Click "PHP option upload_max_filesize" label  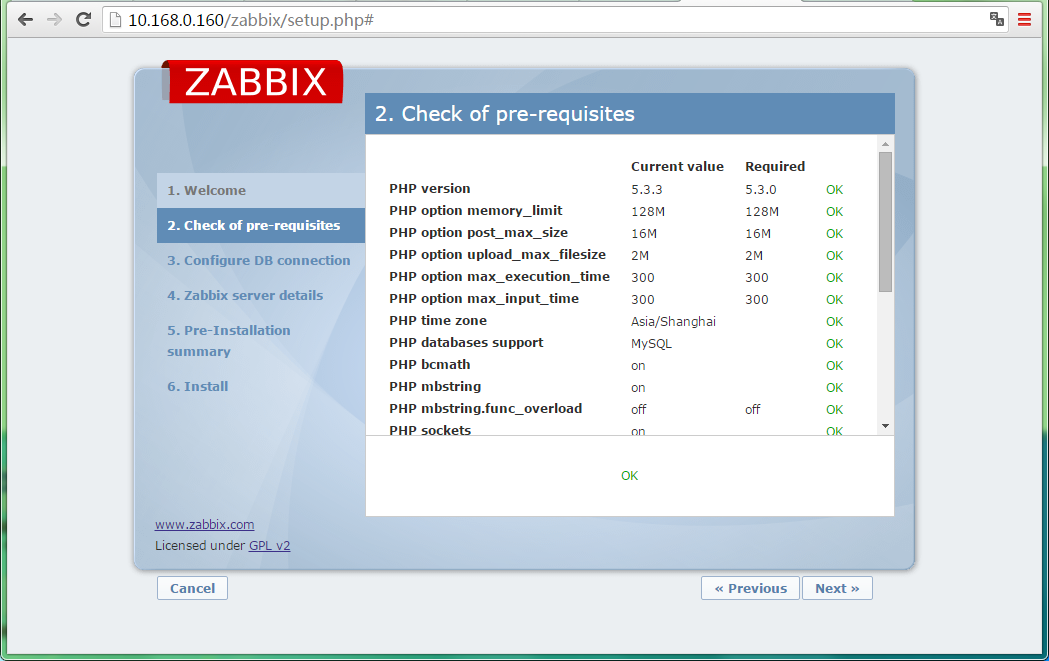(498, 255)
